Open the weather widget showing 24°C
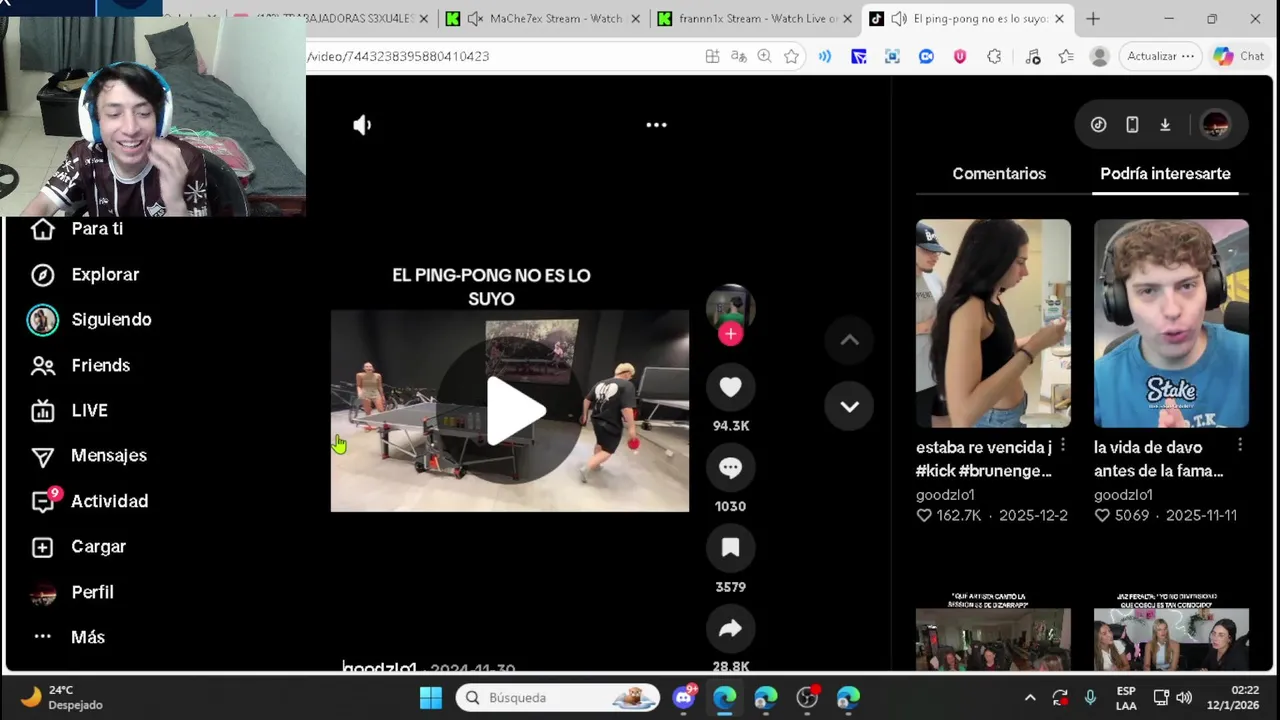This screenshot has height=720, width=1280. pos(60,697)
